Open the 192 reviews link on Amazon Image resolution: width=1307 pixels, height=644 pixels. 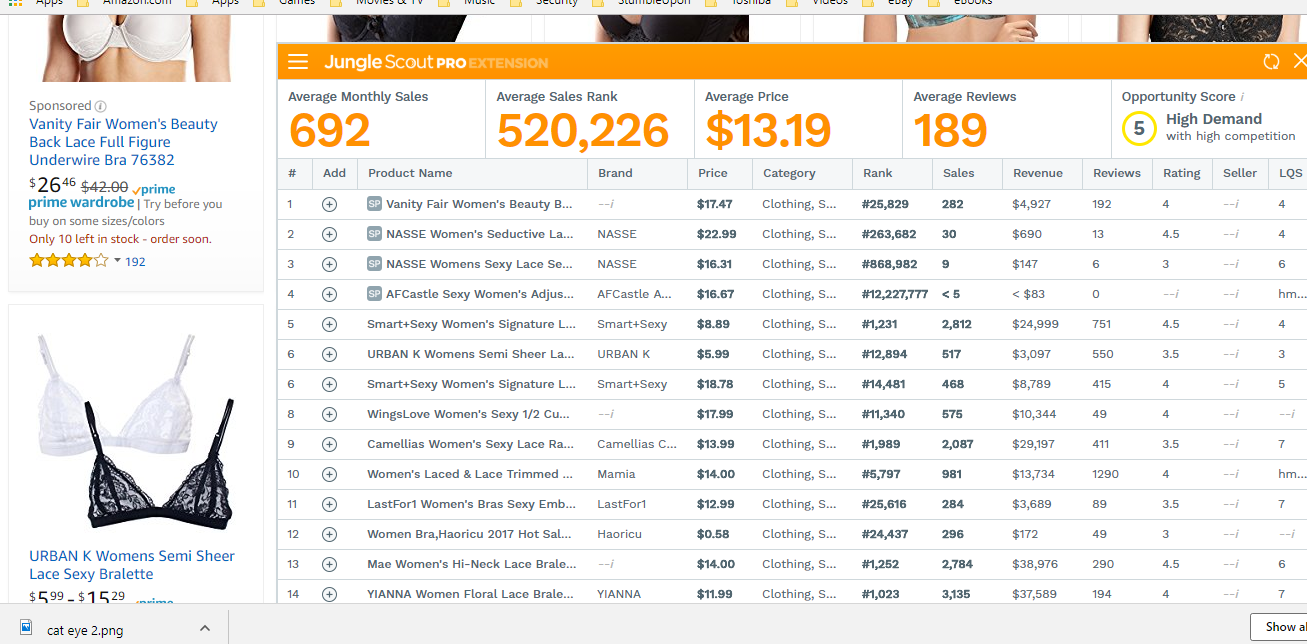[135, 261]
